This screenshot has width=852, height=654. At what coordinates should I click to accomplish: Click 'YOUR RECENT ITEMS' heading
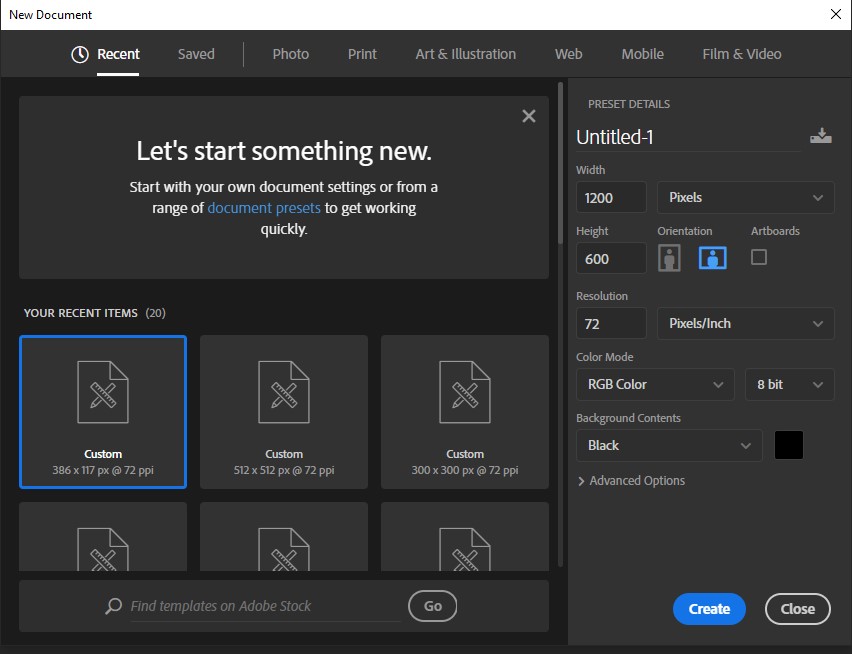tap(81, 313)
